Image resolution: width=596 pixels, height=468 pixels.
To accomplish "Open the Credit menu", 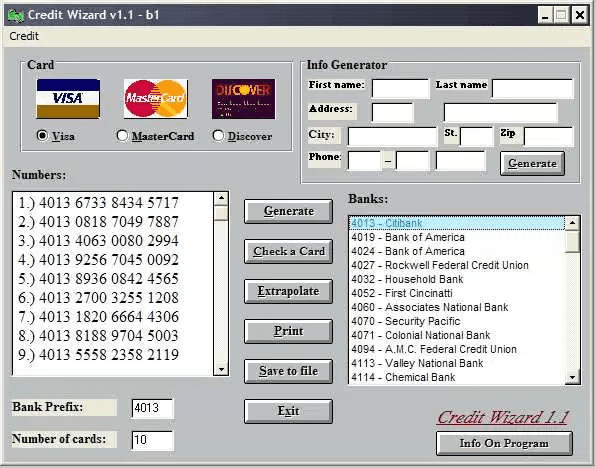I will [x=24, y=36].
